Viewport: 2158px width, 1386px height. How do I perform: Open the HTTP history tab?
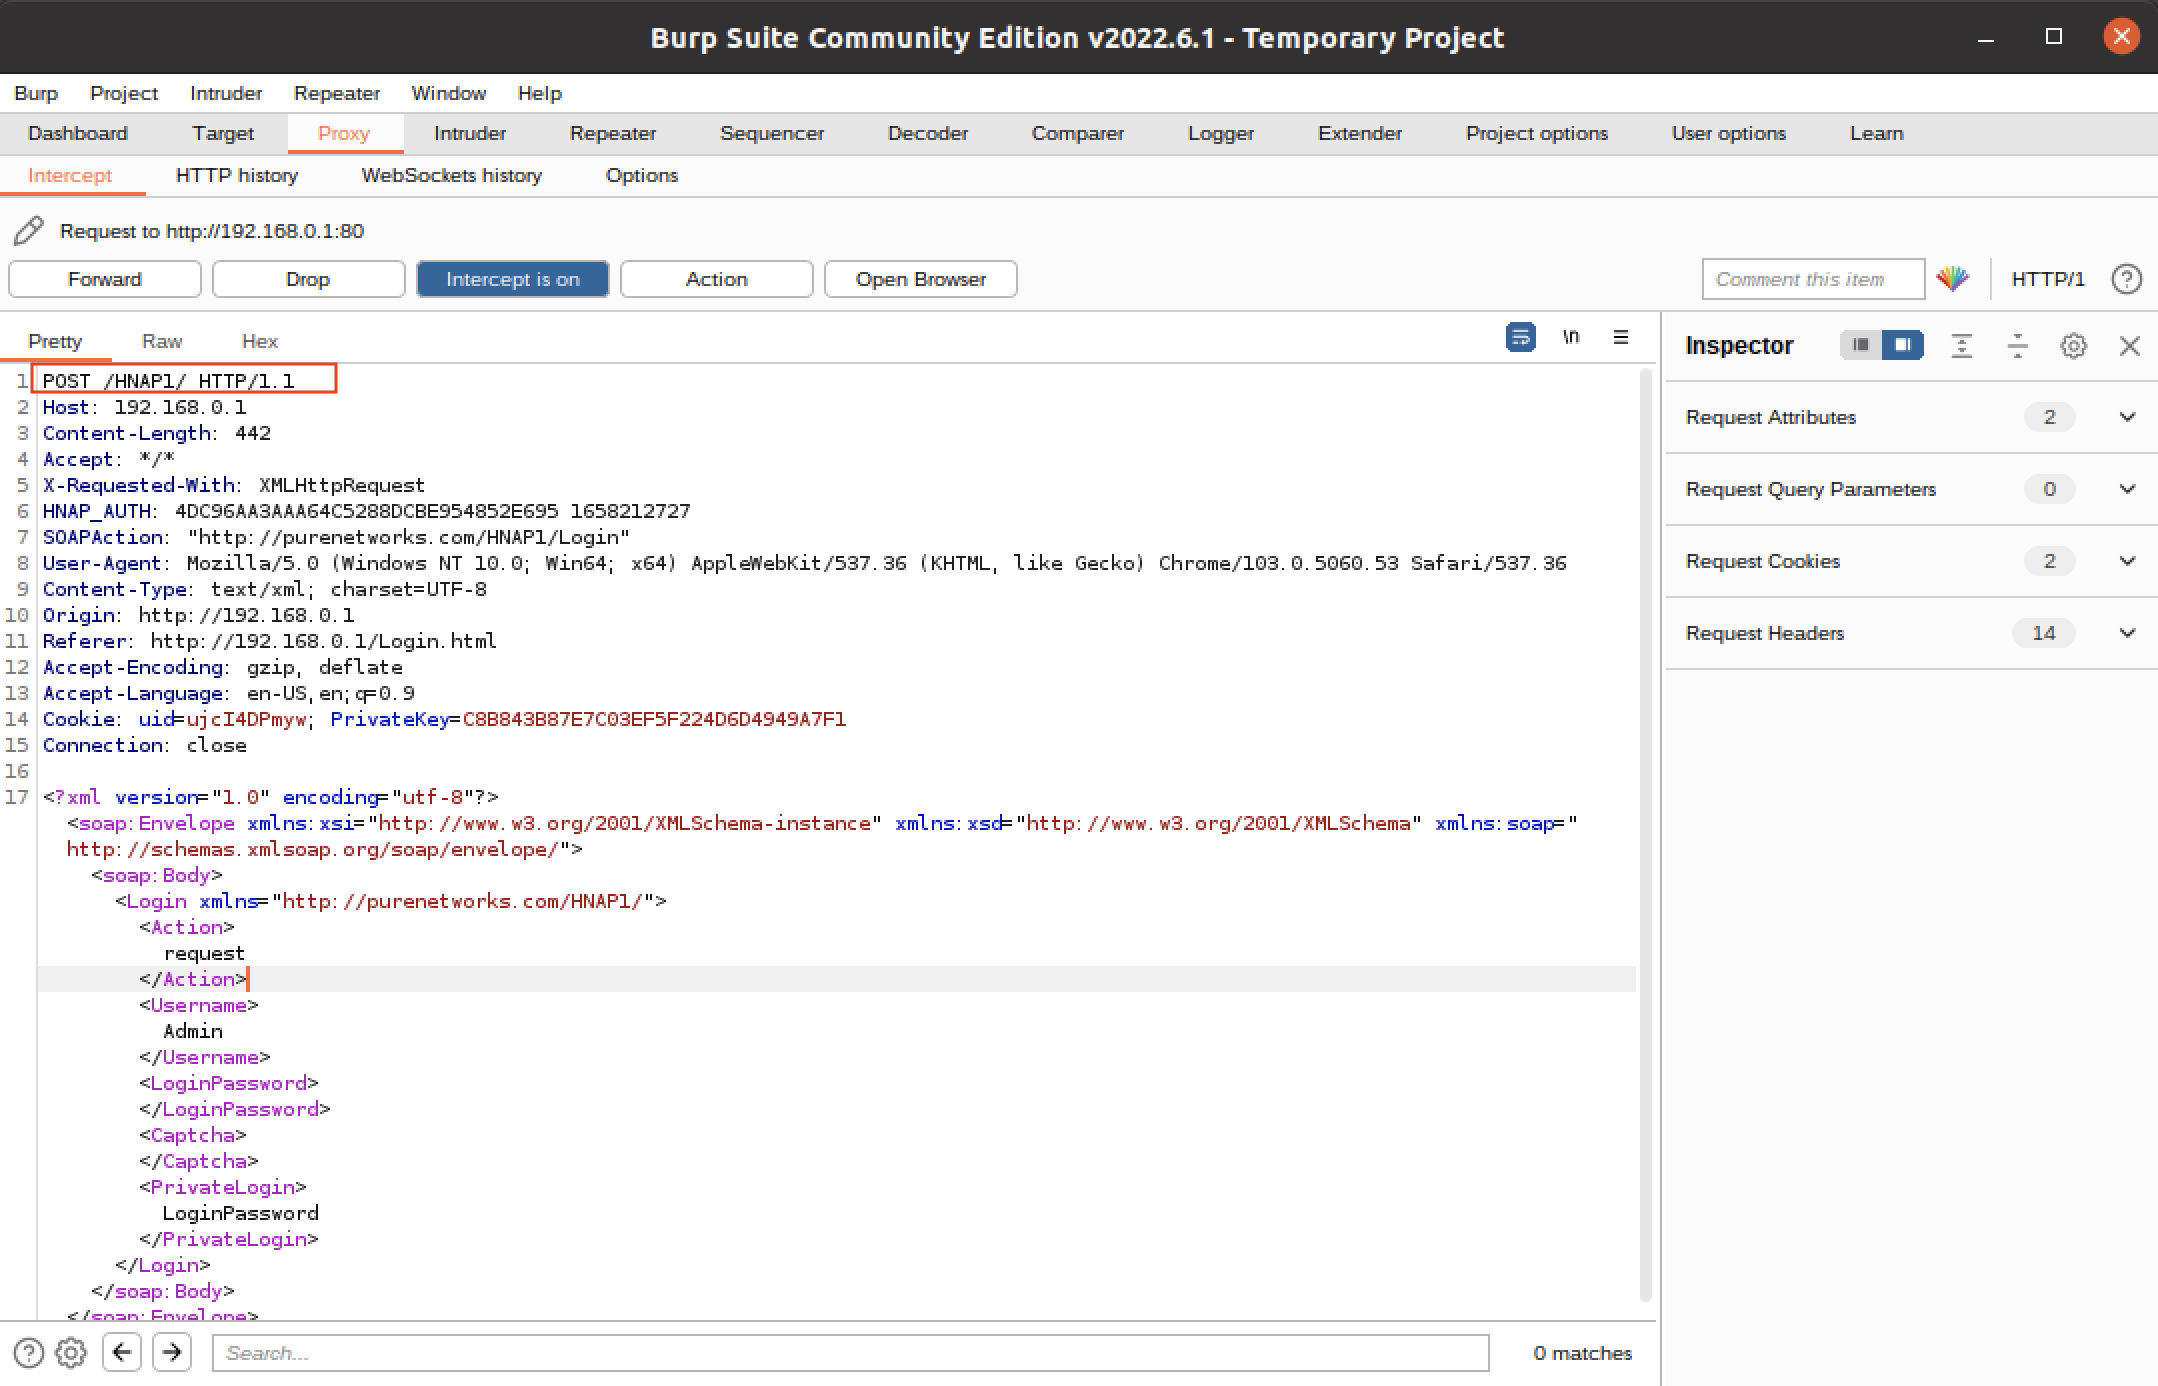click(237, 175)
